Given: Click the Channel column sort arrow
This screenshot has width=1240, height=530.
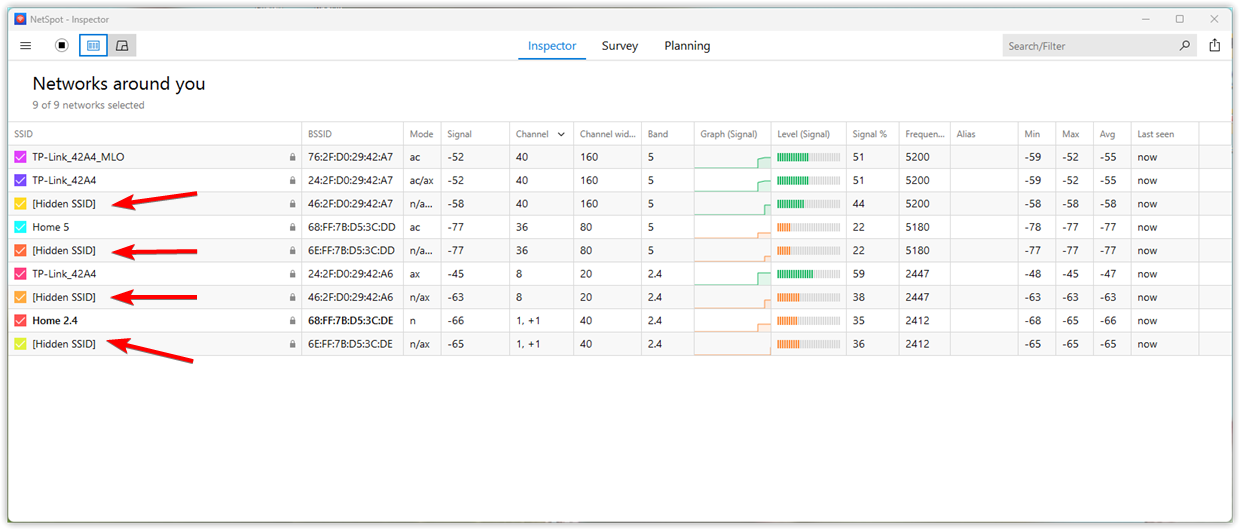Looking at the screenshot, I should point(561,134).
